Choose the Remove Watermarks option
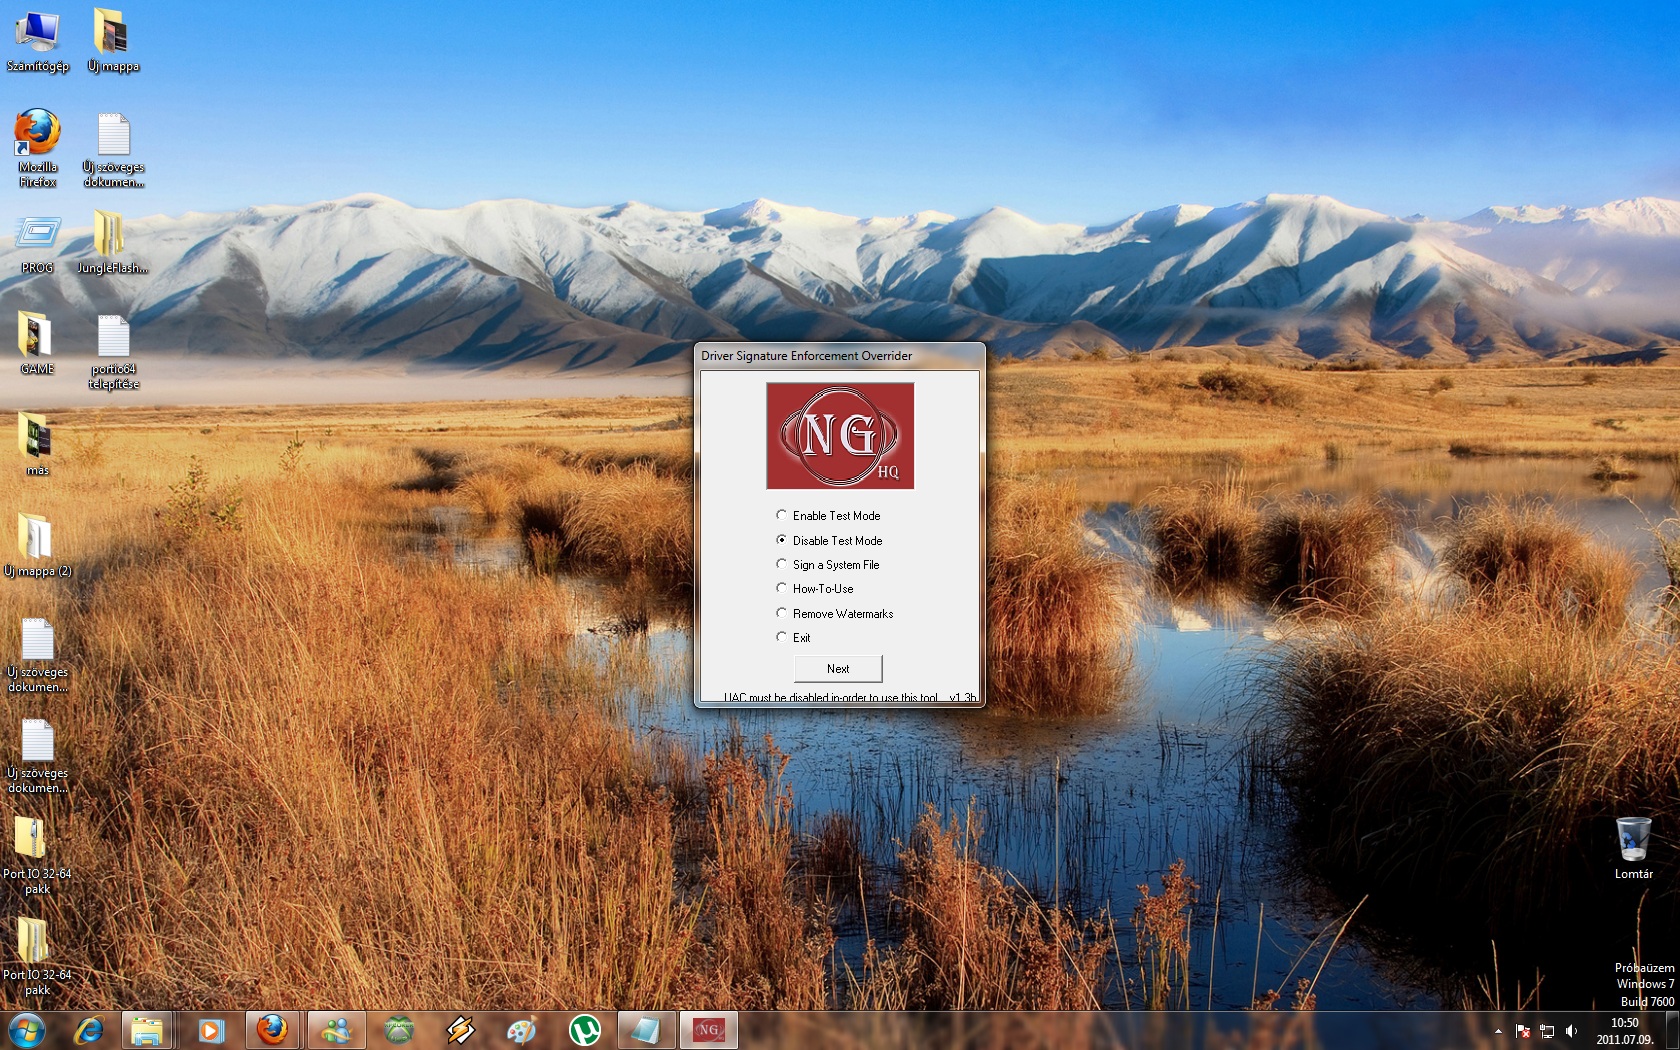1680x1050 pixels. [x=782, y=613]
